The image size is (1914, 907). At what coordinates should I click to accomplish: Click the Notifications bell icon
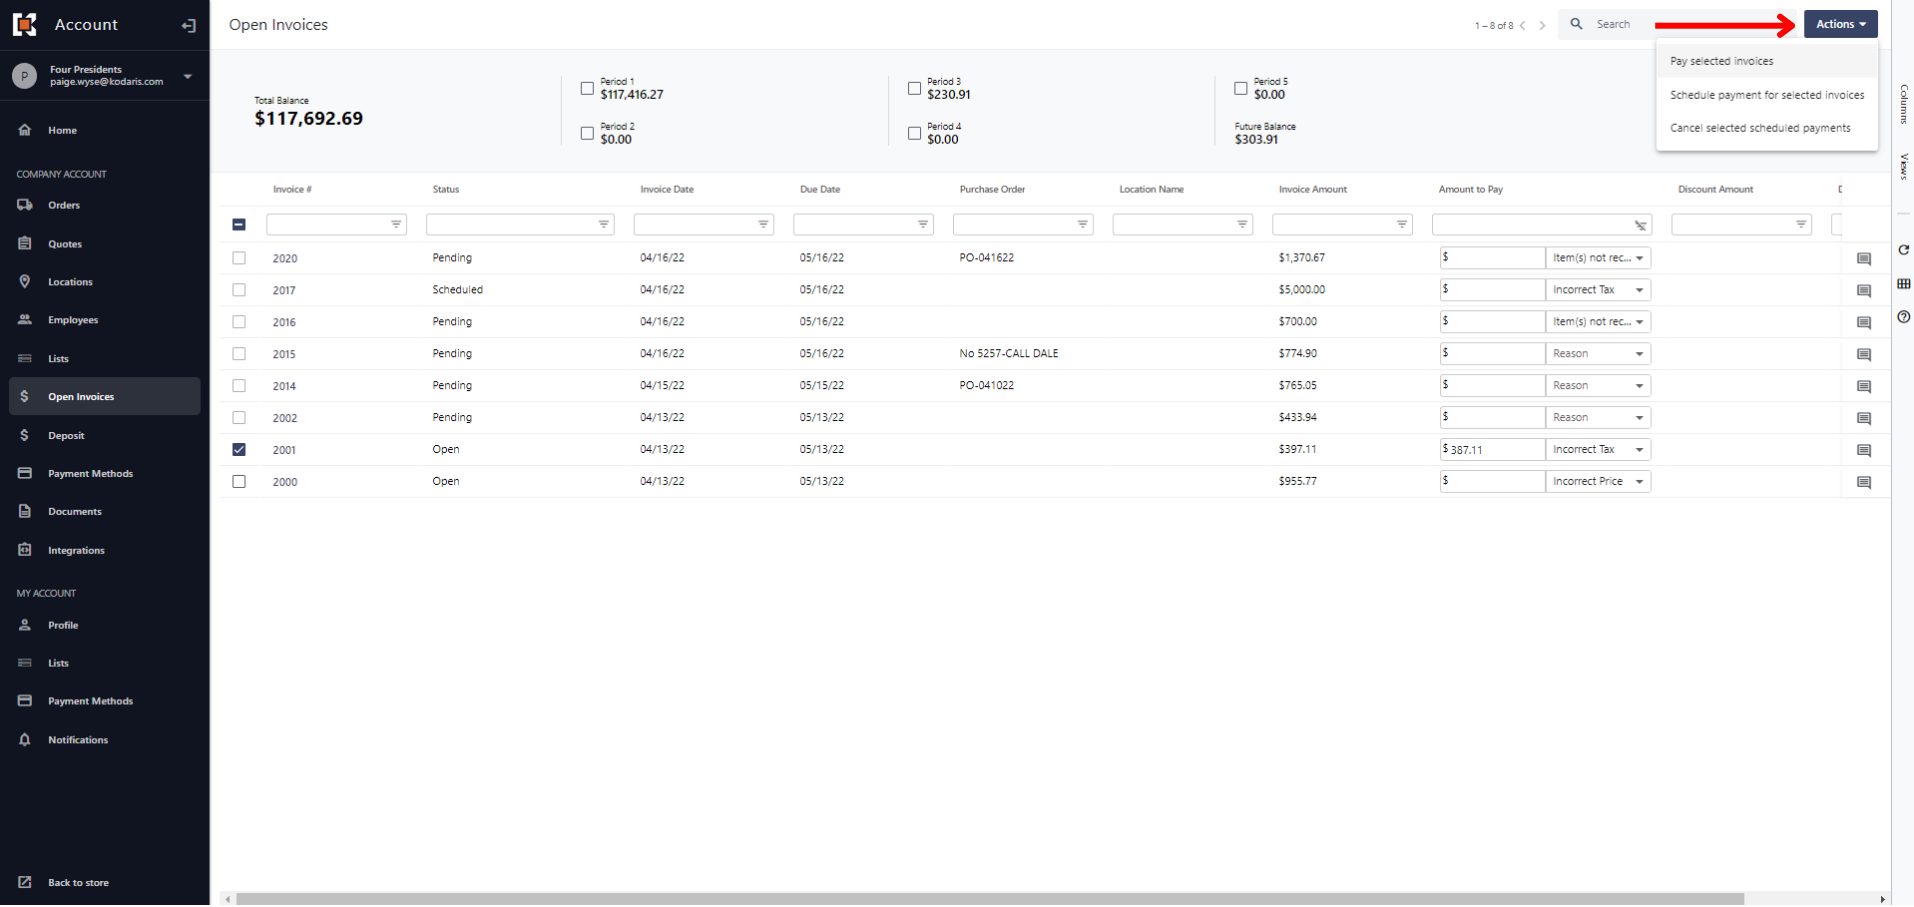click(25, 740)
